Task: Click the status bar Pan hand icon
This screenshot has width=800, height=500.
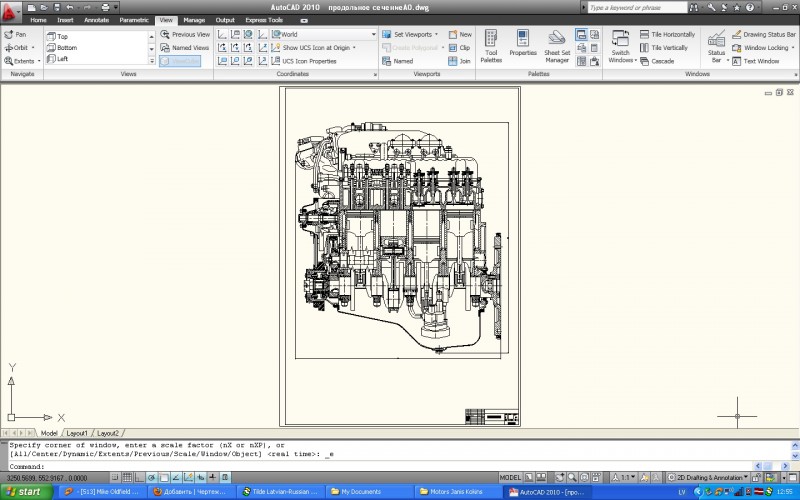Action: point(560,478)
